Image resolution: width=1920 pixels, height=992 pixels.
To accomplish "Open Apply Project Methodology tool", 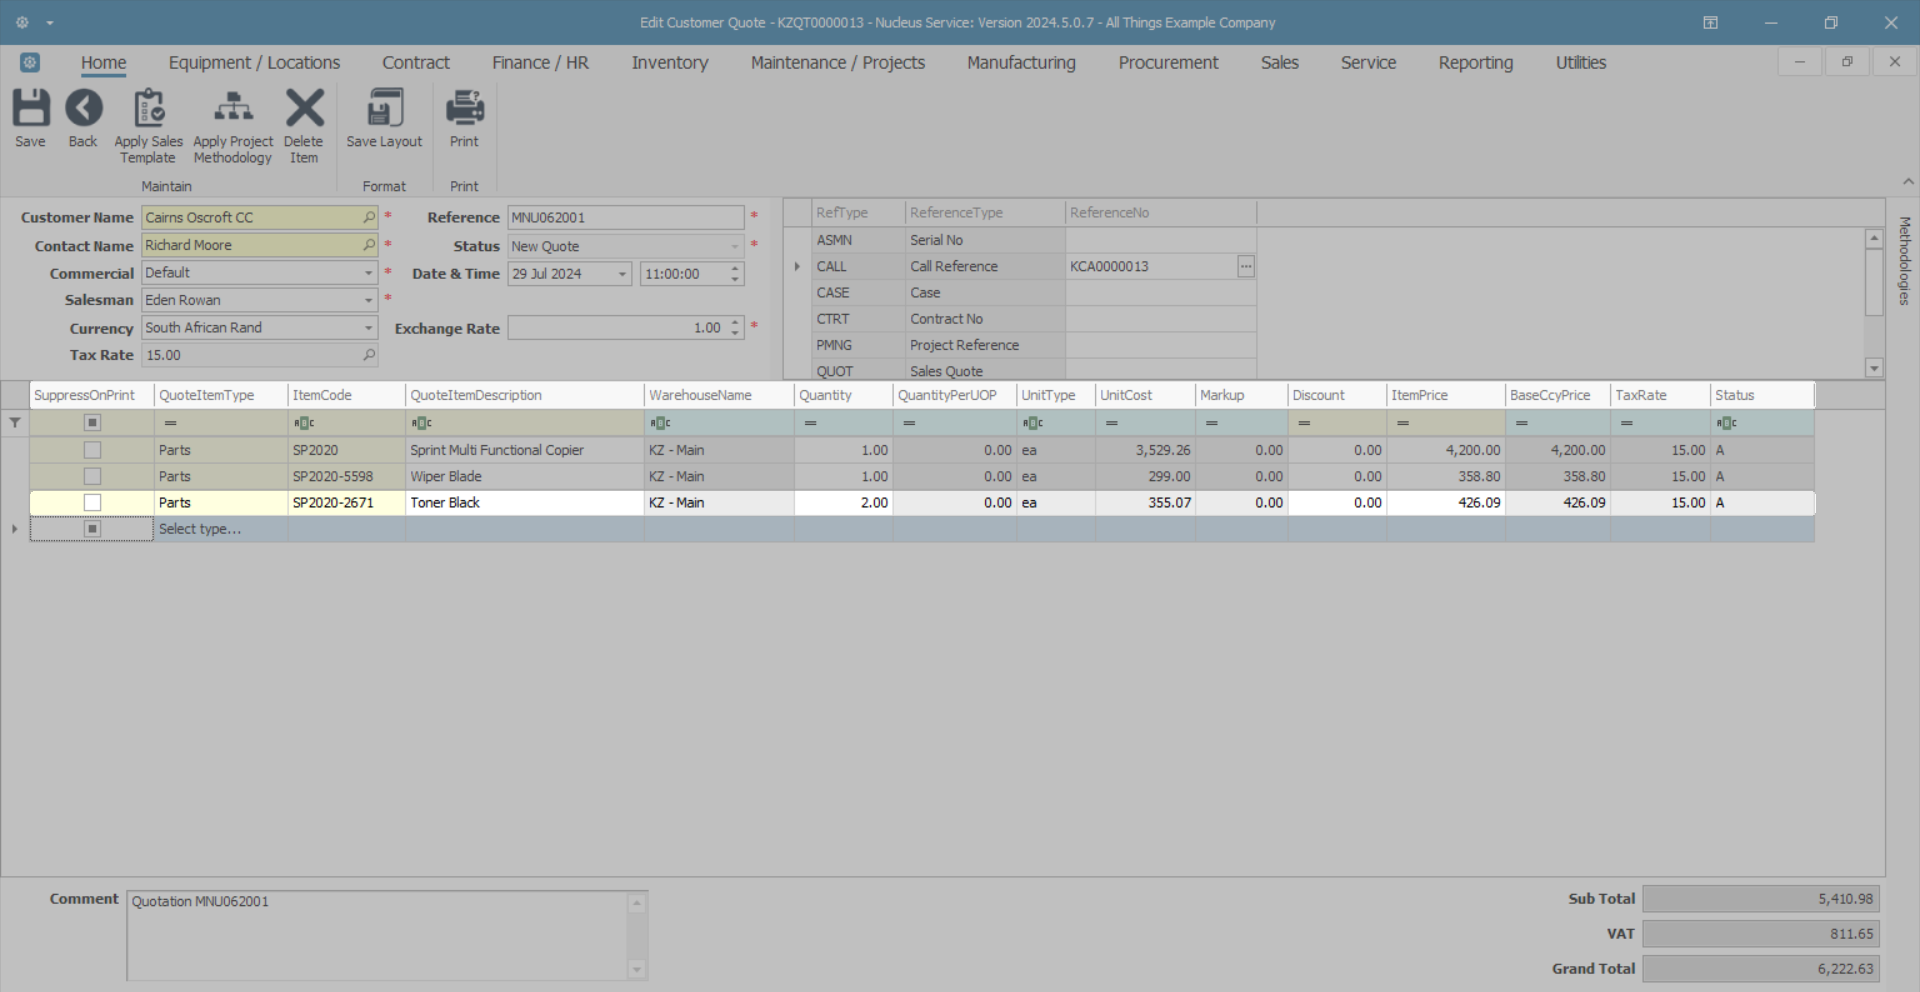I will coord(233,126).
